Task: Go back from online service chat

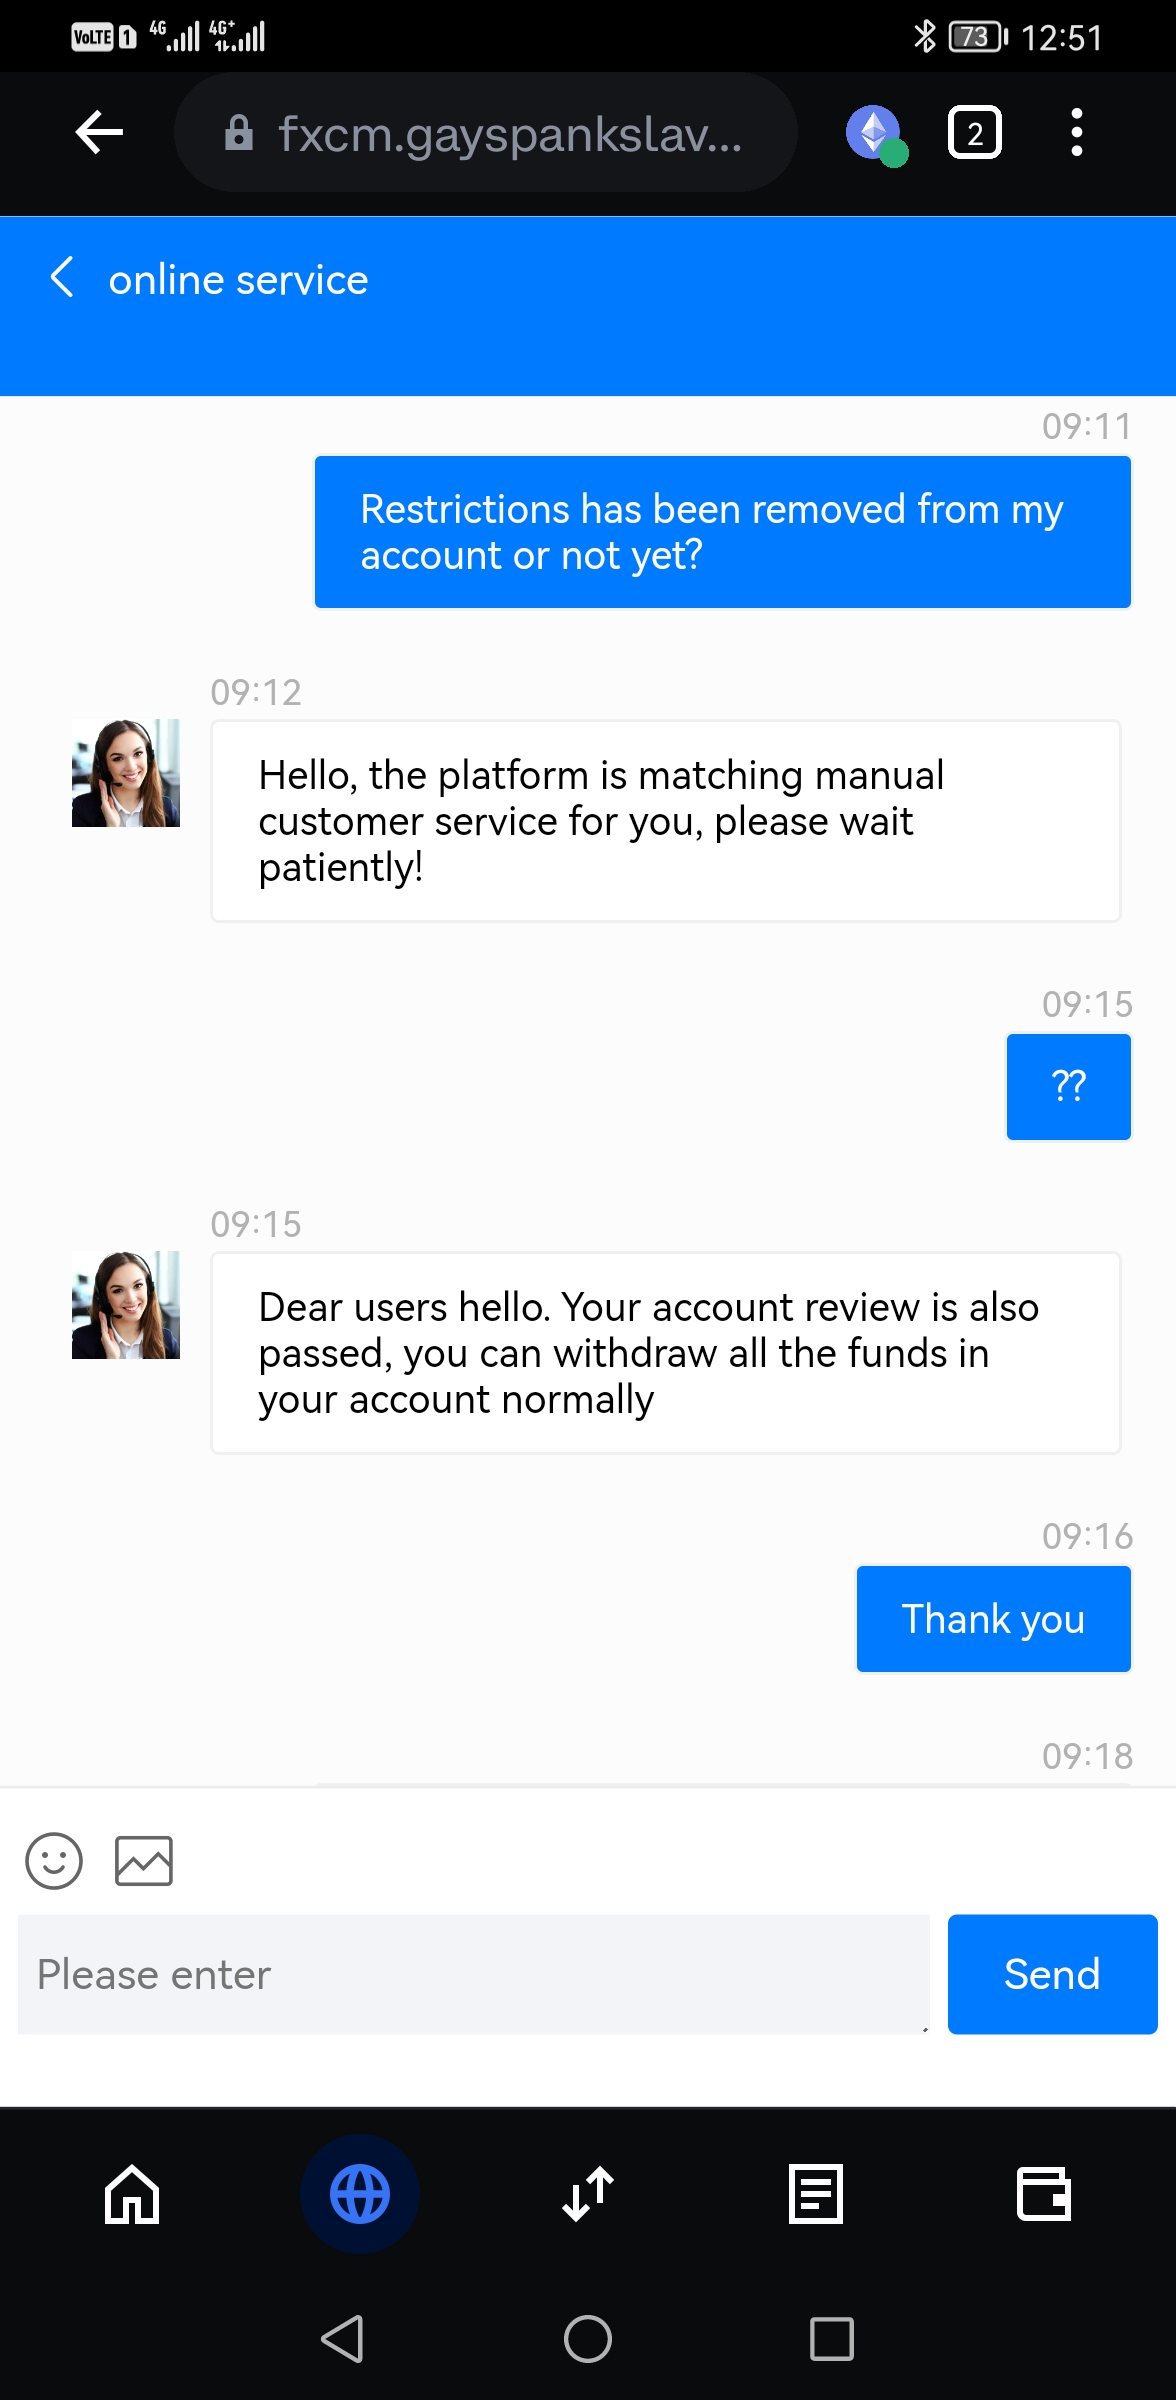Action: pyautogui.click(x=62, y=278)
